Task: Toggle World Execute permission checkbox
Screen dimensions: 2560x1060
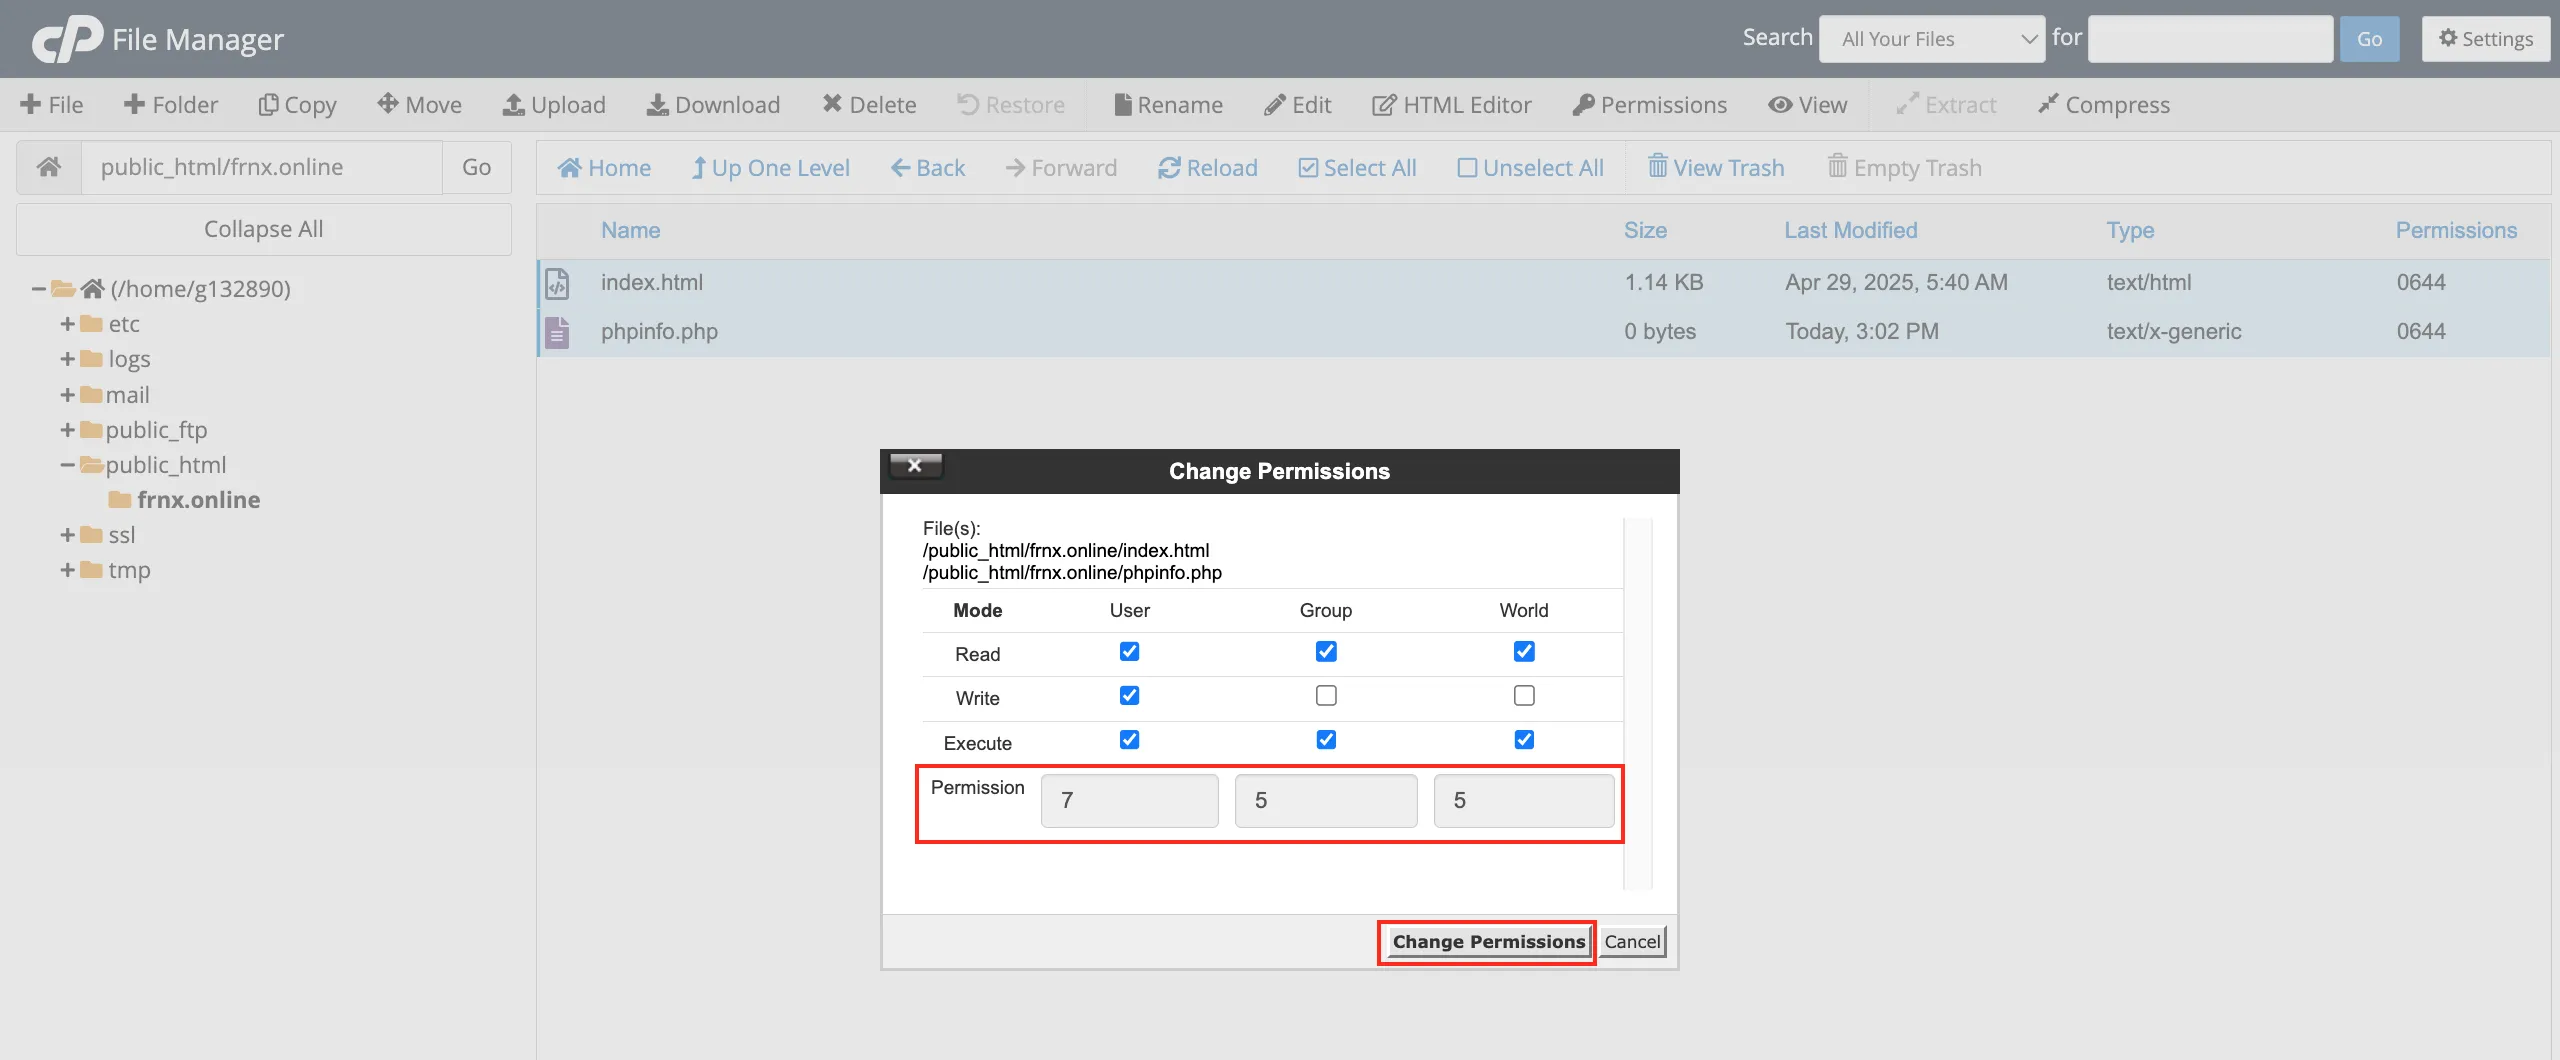Action: pyautogui.click(x=1524, y=740)
